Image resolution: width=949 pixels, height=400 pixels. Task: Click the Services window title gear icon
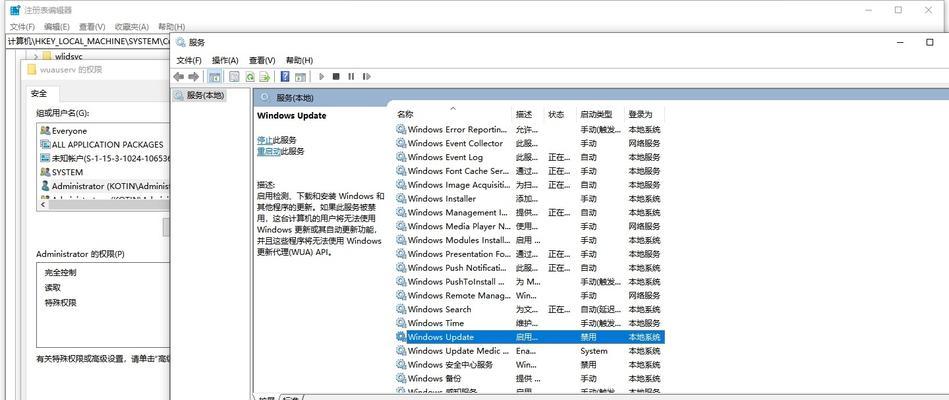click(x=180, y=42)
